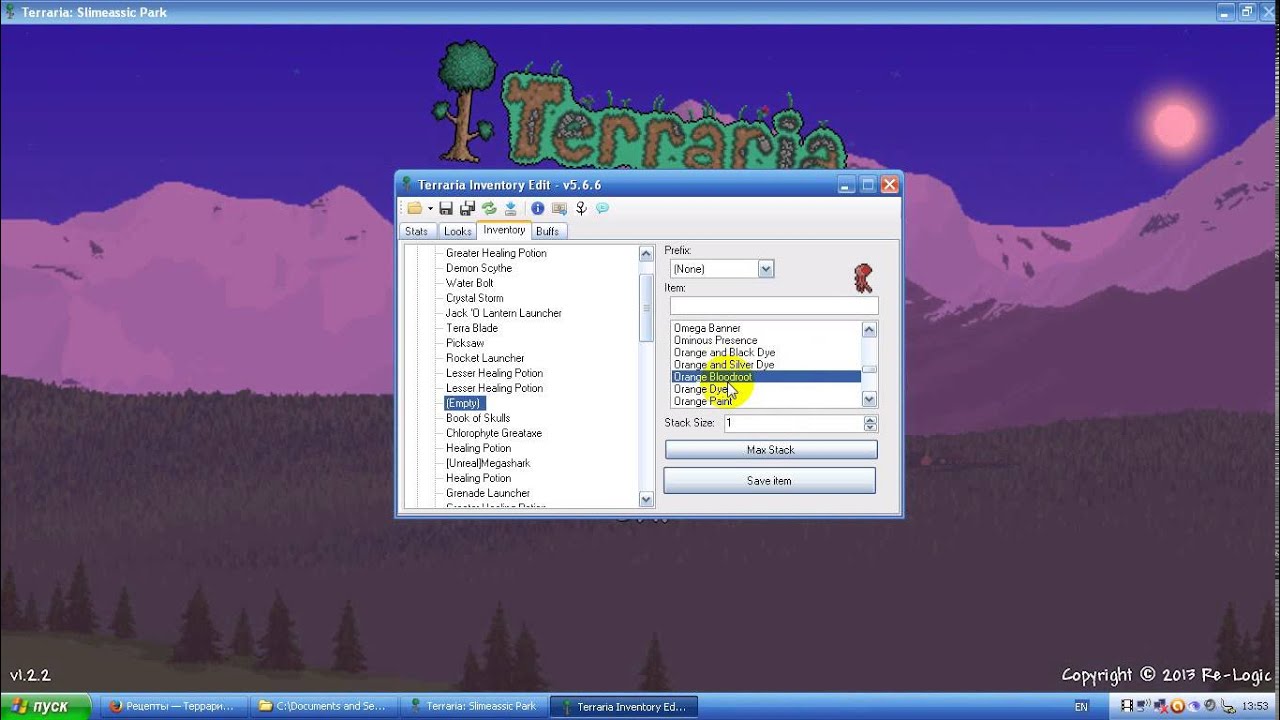
Task: Save player with single floppy icon
Action: click(446, 208)
